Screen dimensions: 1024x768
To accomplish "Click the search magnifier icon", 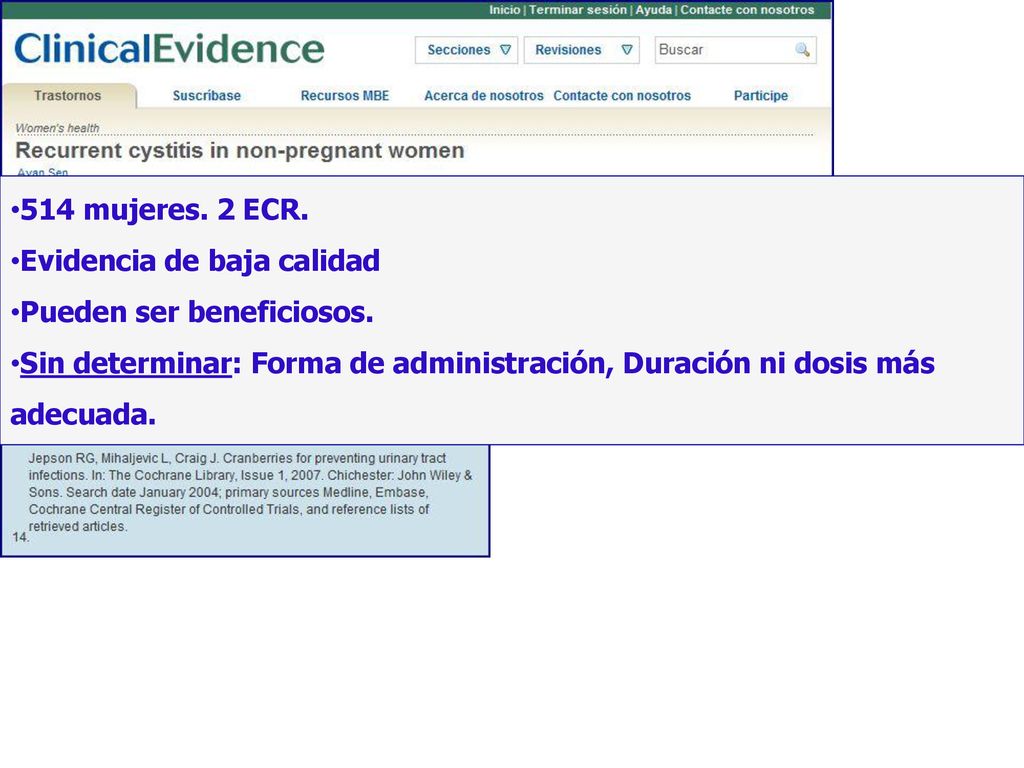I will [x=802, y=50].
